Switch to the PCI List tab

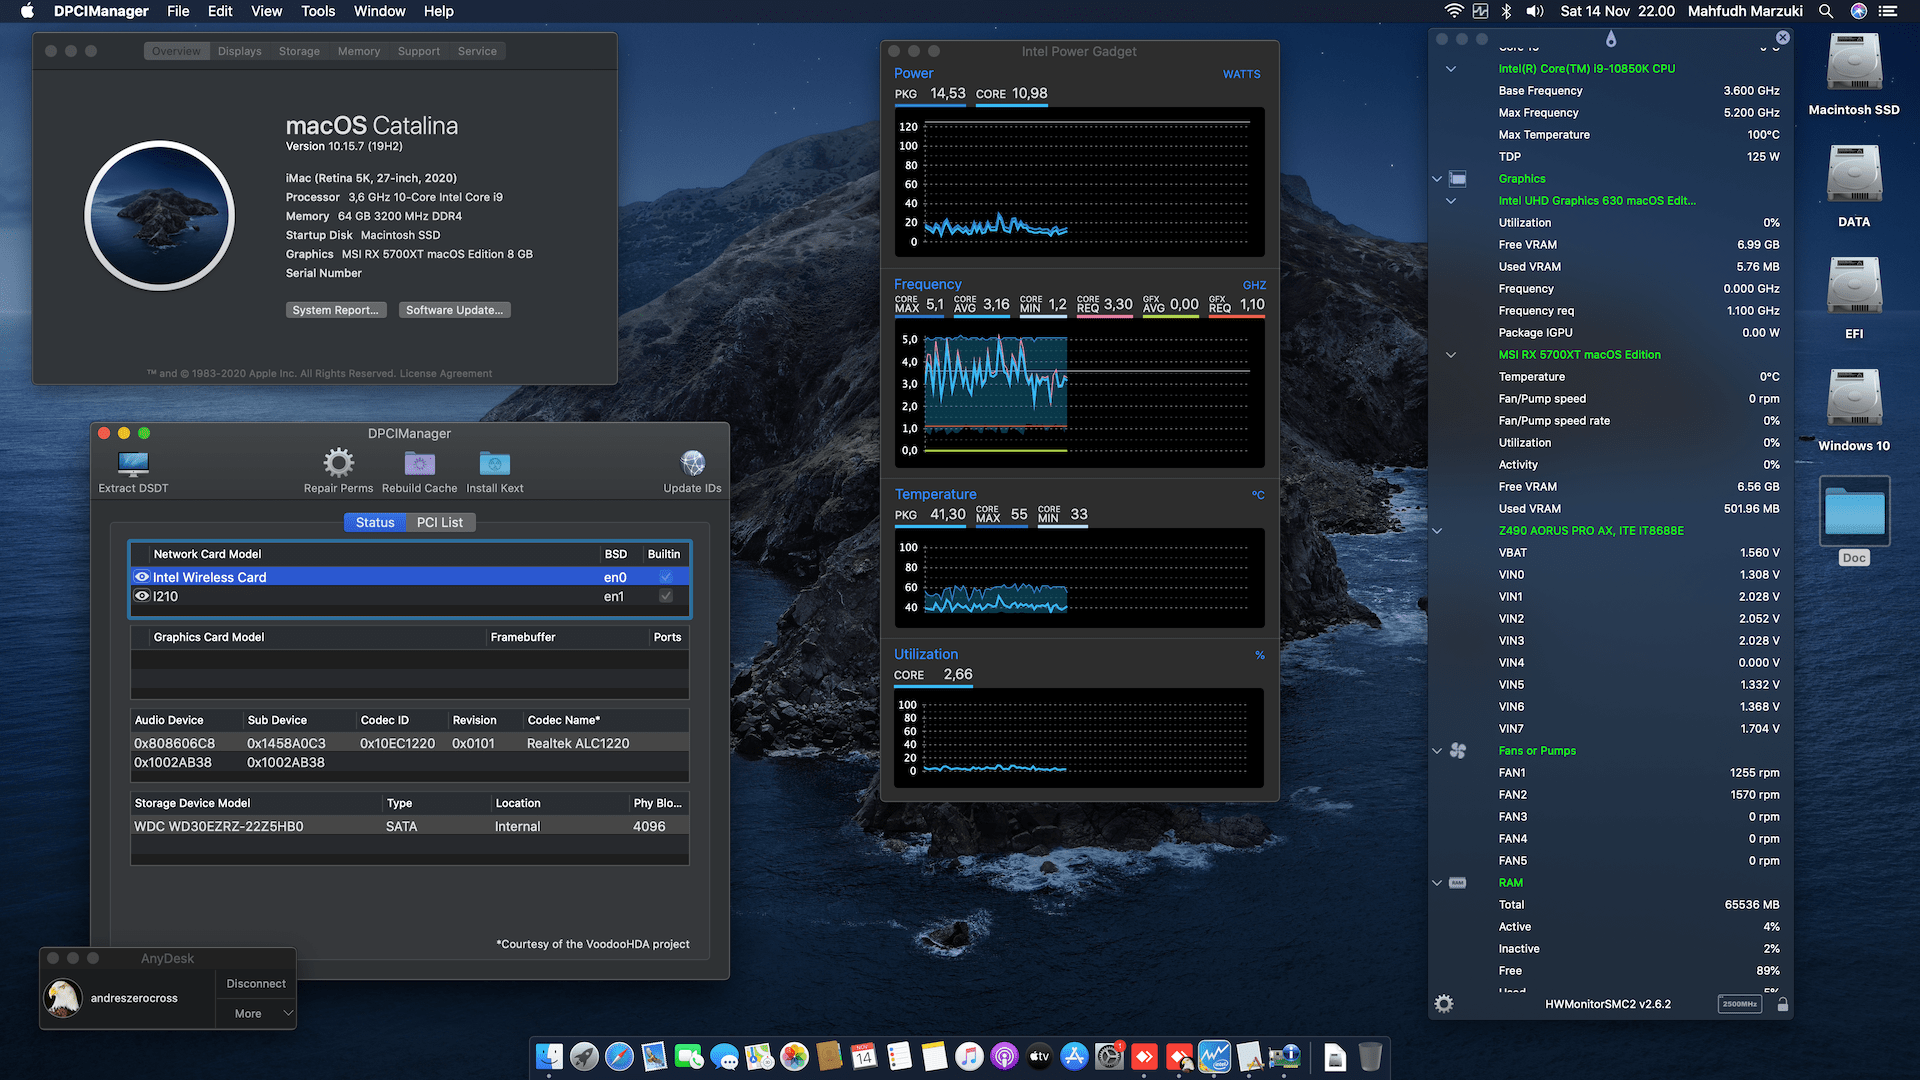click(440, 522)
